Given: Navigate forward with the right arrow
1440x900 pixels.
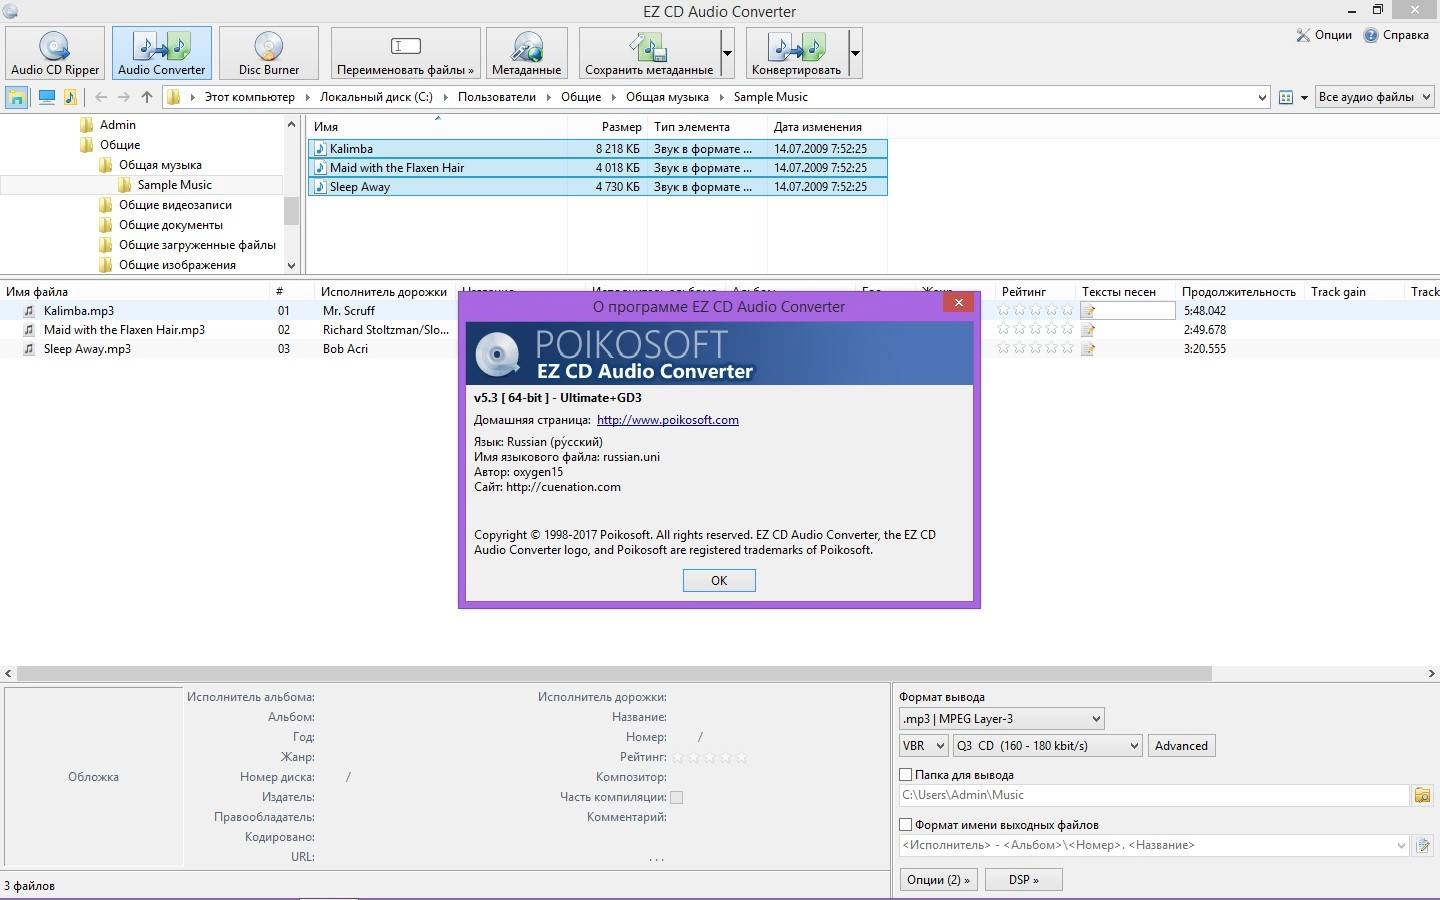Looking at the screenshot, I should tap(124, 97).
